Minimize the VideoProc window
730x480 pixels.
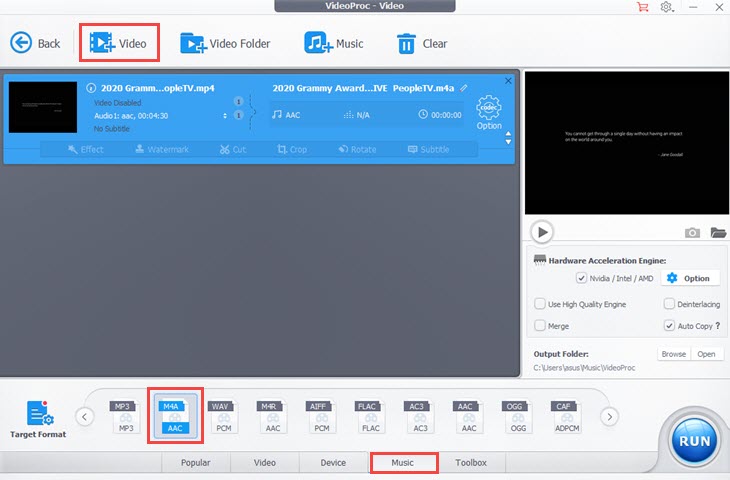(693, 7)
